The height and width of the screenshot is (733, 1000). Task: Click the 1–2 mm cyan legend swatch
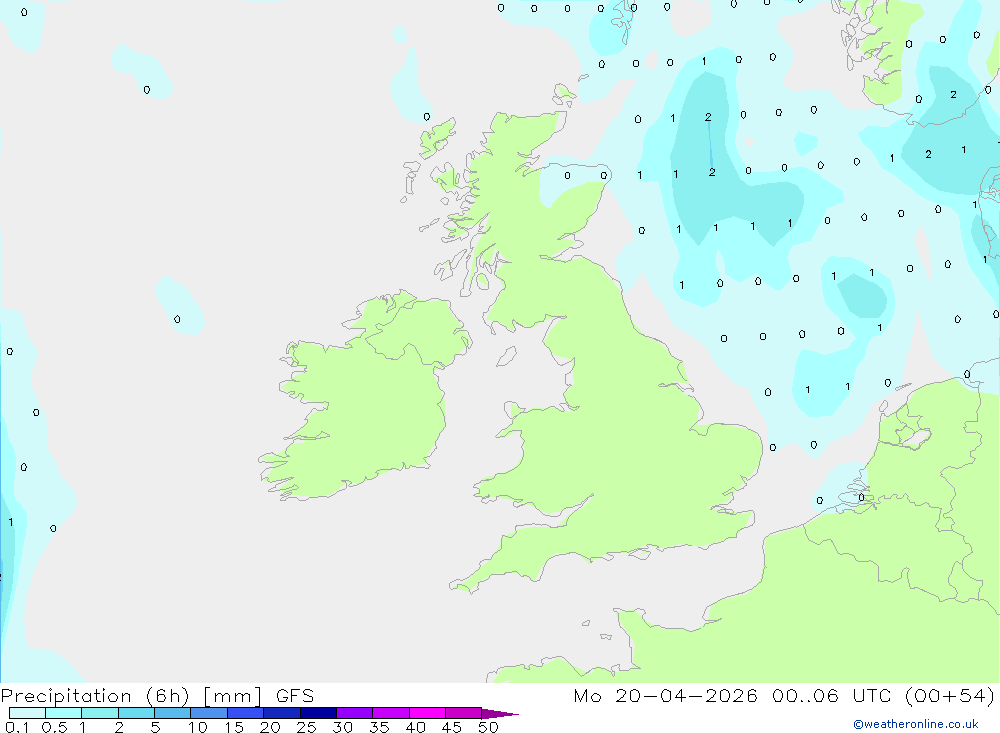(100, 713)
